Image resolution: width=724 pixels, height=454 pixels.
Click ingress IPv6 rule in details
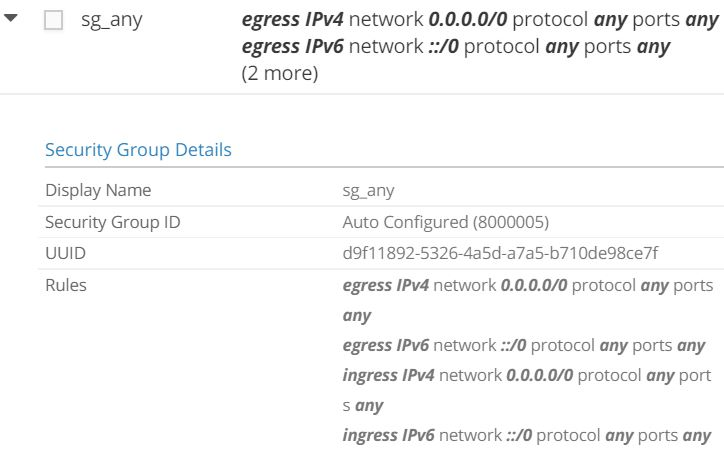[527, 436]
